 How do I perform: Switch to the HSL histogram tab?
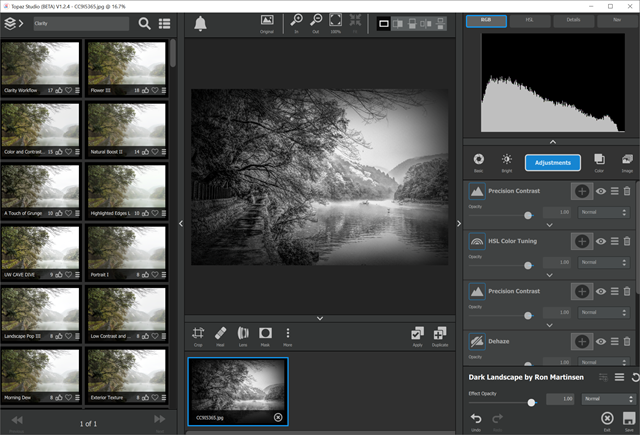click(x=529, y=20)
